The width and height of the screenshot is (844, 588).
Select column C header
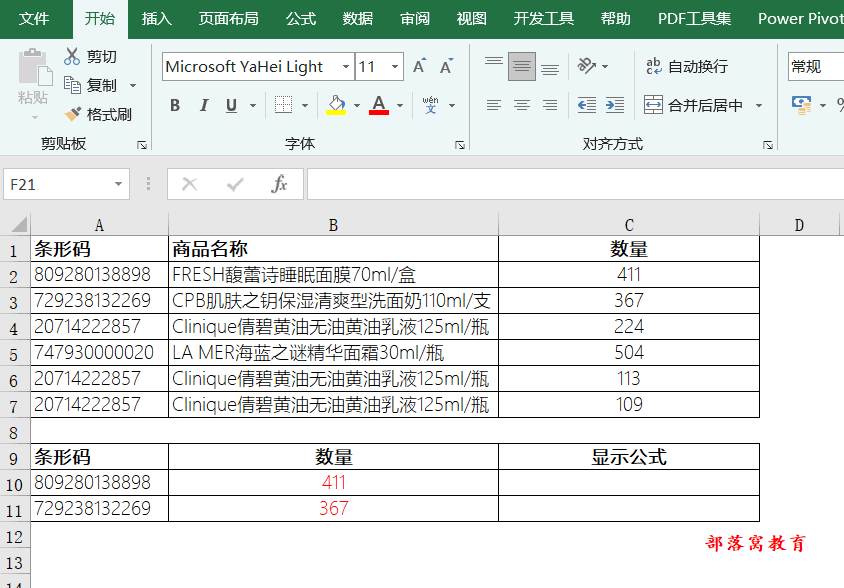point(629,225)
